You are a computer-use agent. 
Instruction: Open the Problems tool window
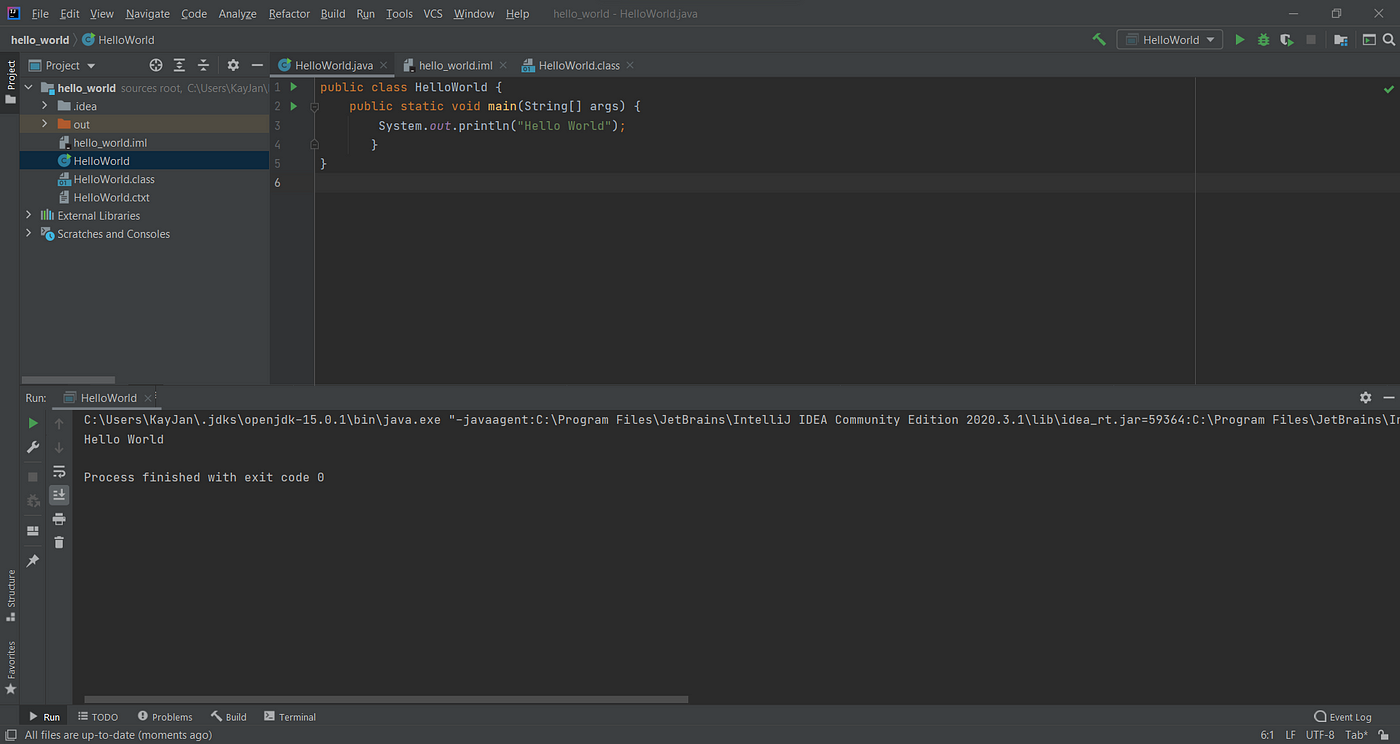pos(165,717)
